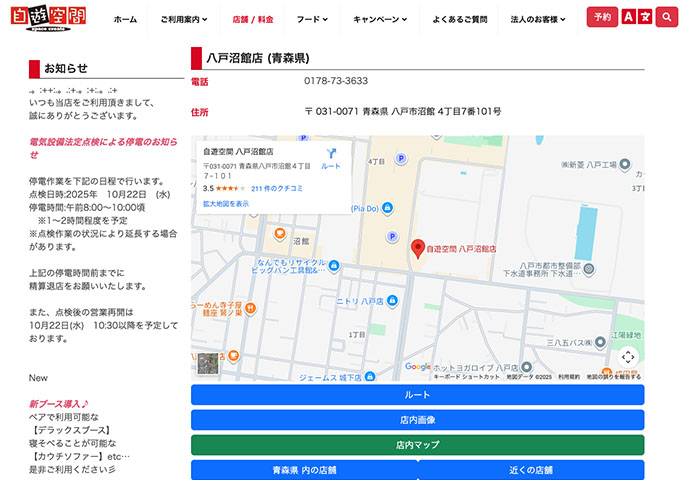The image size is (680, 480).
Task: Expand the フード dropdown menu
Action: click(312, 19)
